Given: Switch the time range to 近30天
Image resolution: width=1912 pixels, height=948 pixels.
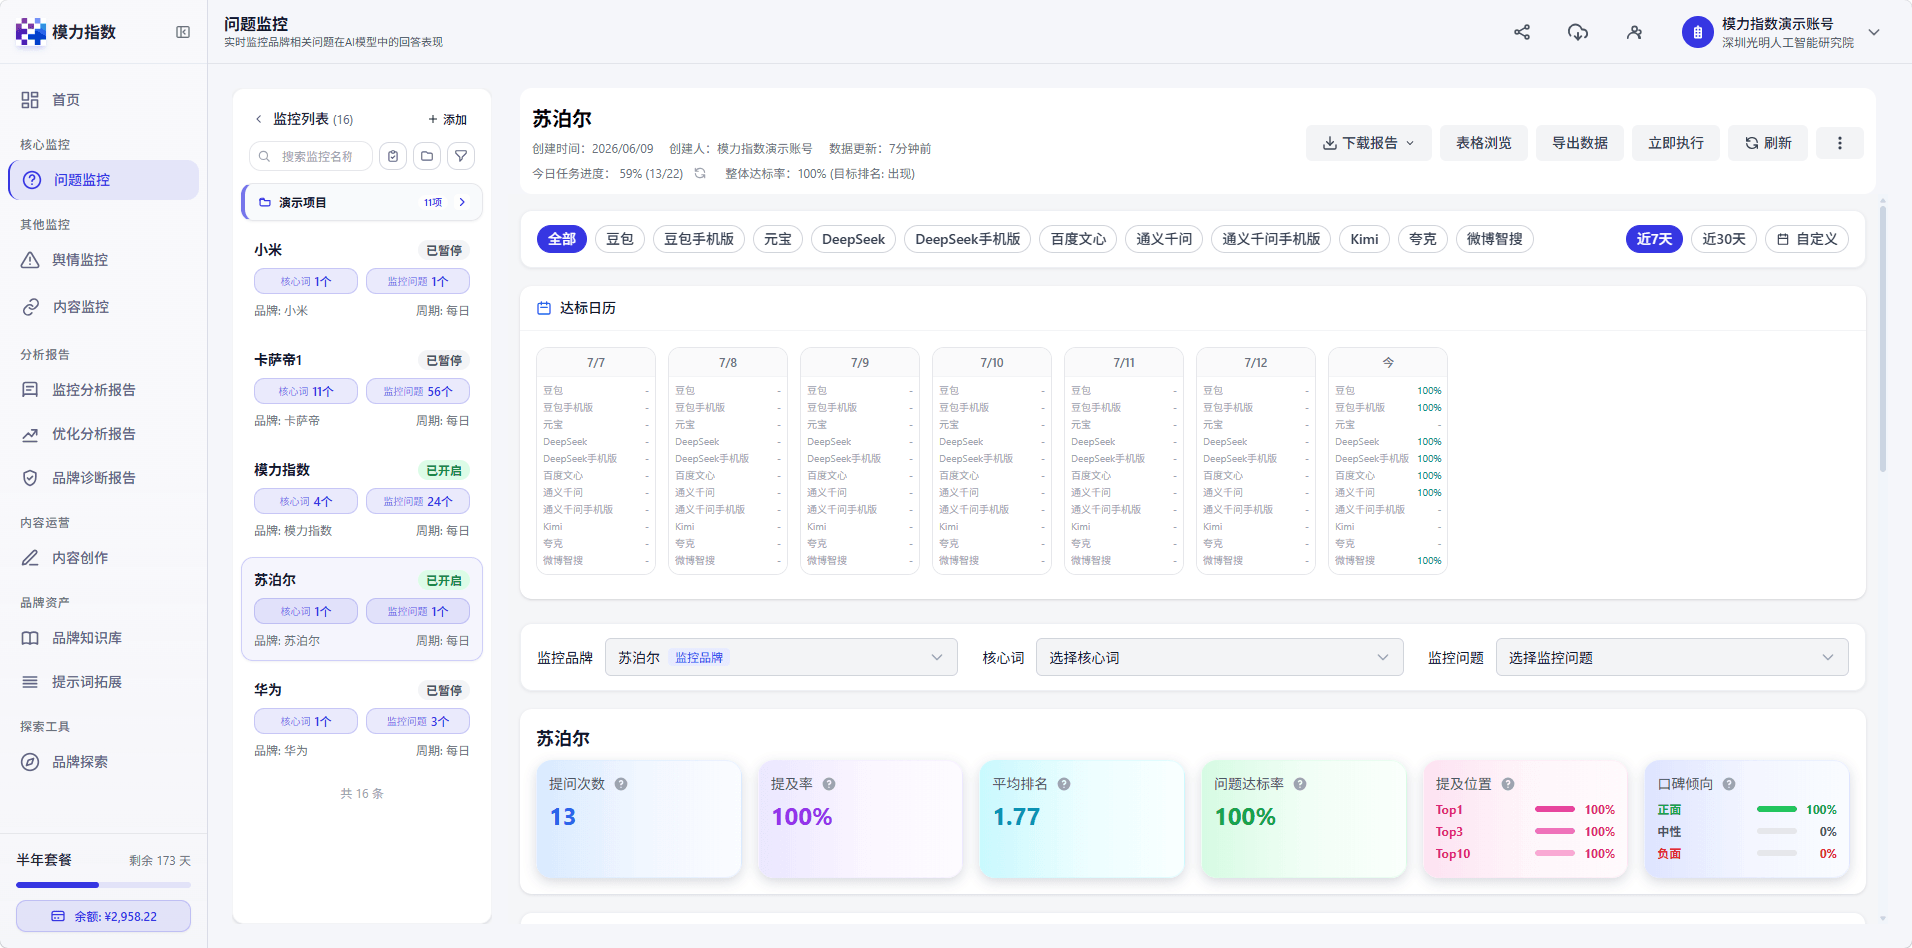Looking at the screenshot, I should tap(1724, 239).
